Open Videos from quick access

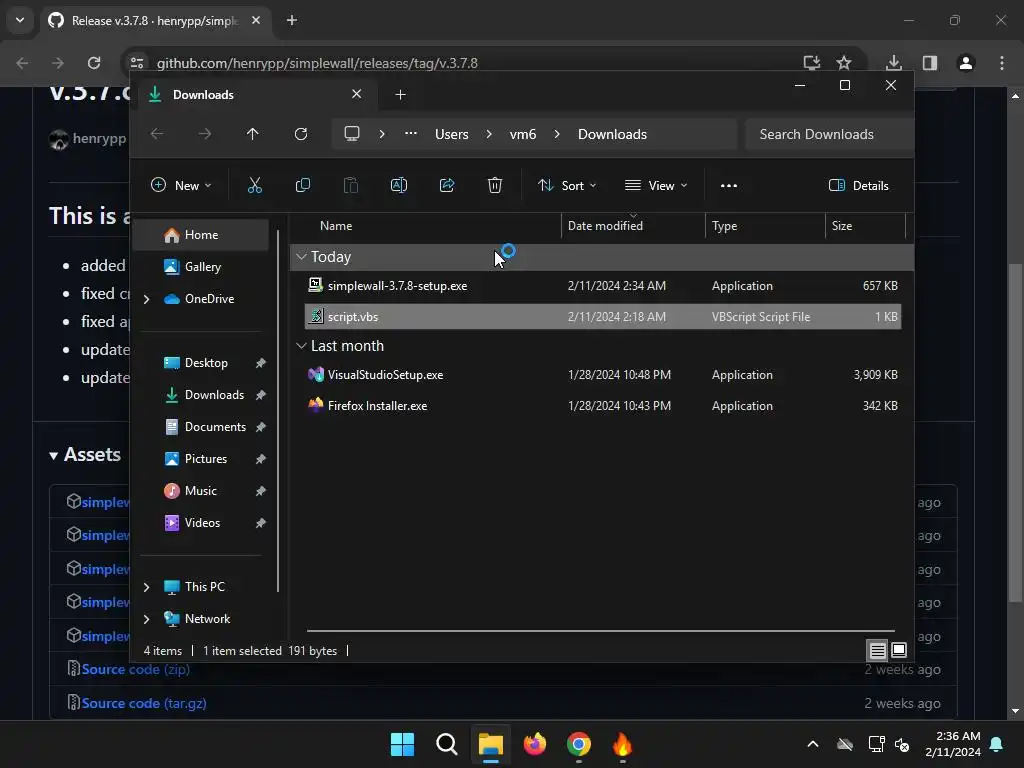pyautogui.click(x=202, y=523)
